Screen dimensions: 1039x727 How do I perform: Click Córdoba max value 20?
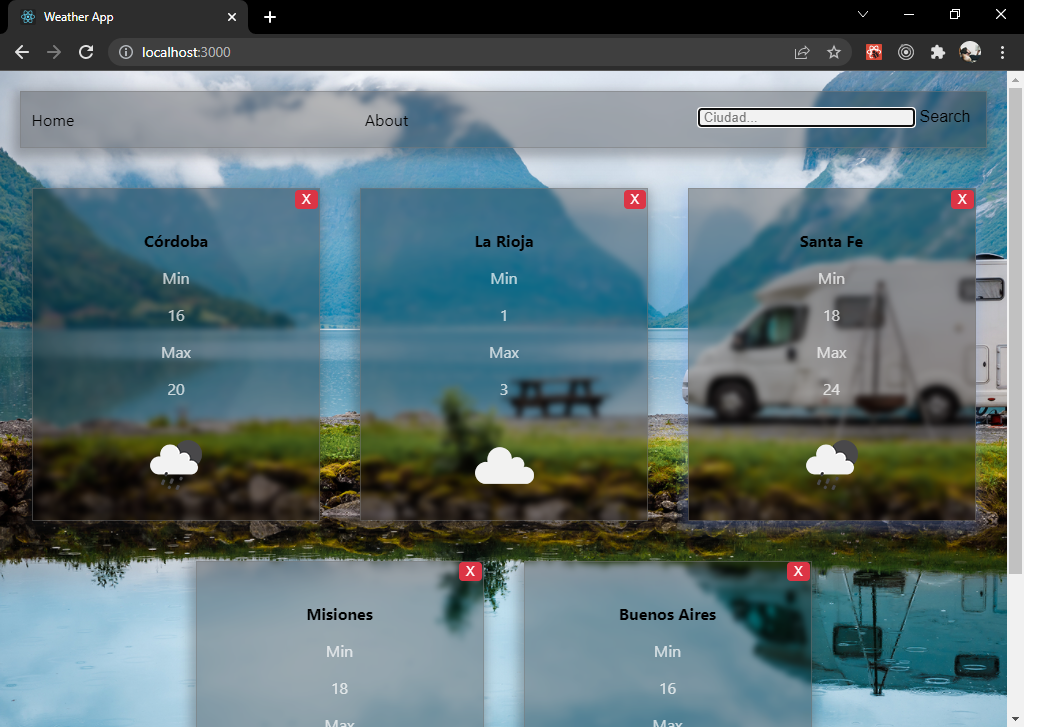coord(176,390)
